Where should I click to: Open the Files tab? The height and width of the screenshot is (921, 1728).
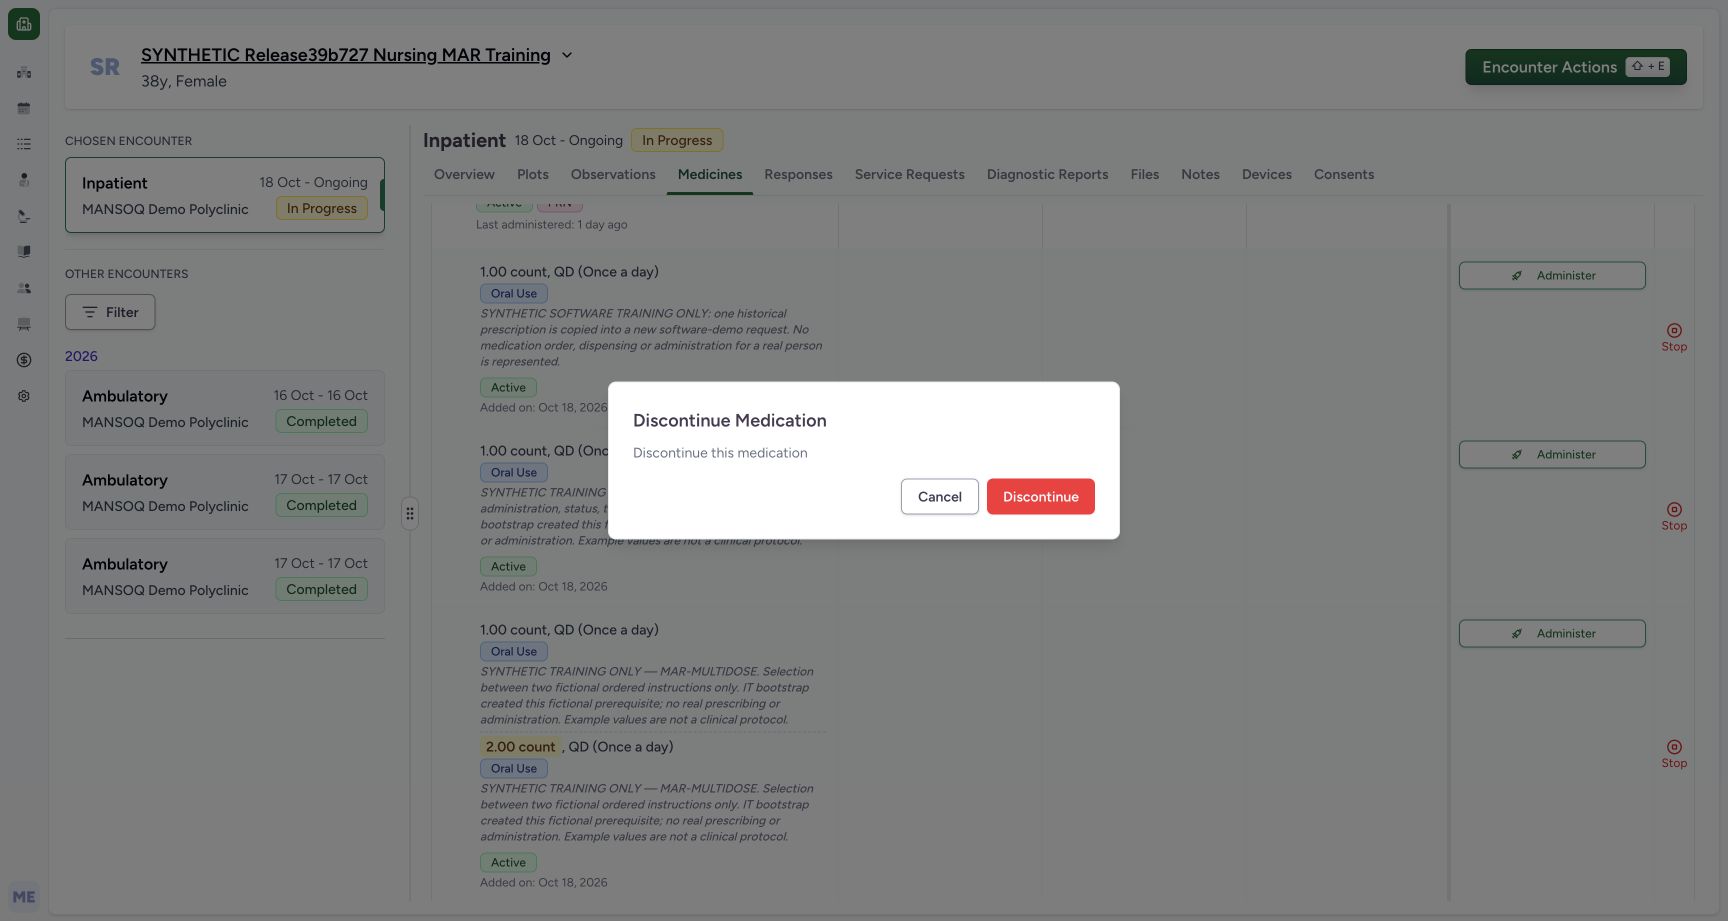click(x=1145, y=174)
